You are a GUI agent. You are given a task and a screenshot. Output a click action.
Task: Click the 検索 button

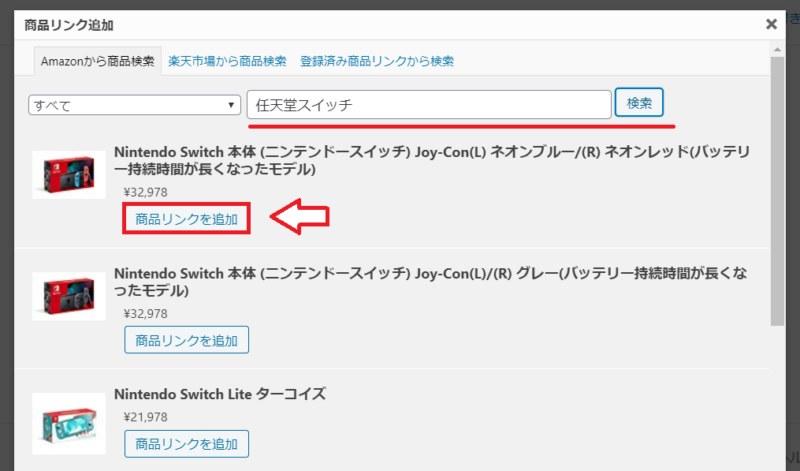(639, 103)
